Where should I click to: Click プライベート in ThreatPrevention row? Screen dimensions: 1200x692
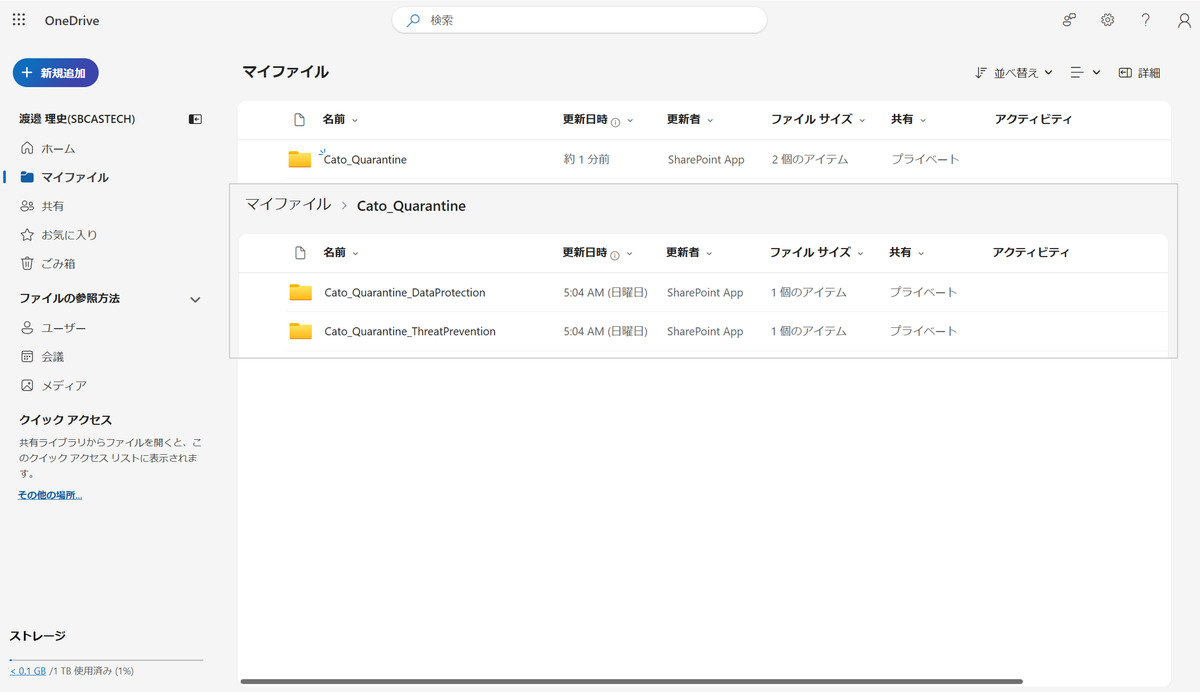point(924,332)
